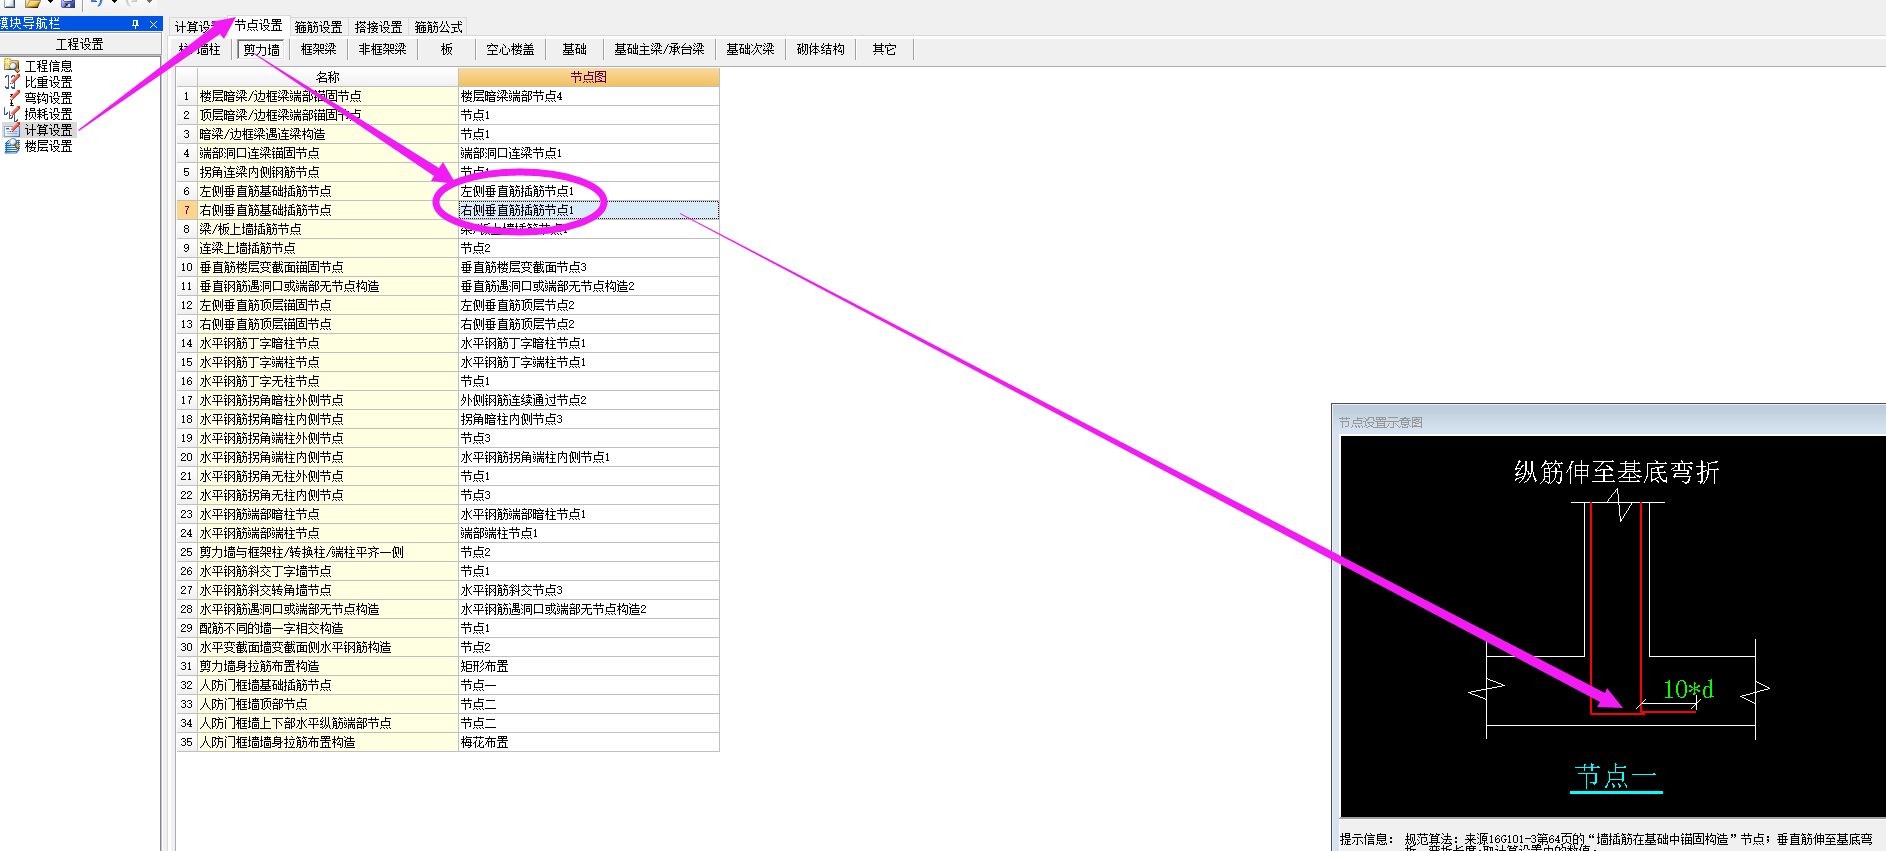
Task: Select the 框架梁 component button
Action: coord(319,49)
